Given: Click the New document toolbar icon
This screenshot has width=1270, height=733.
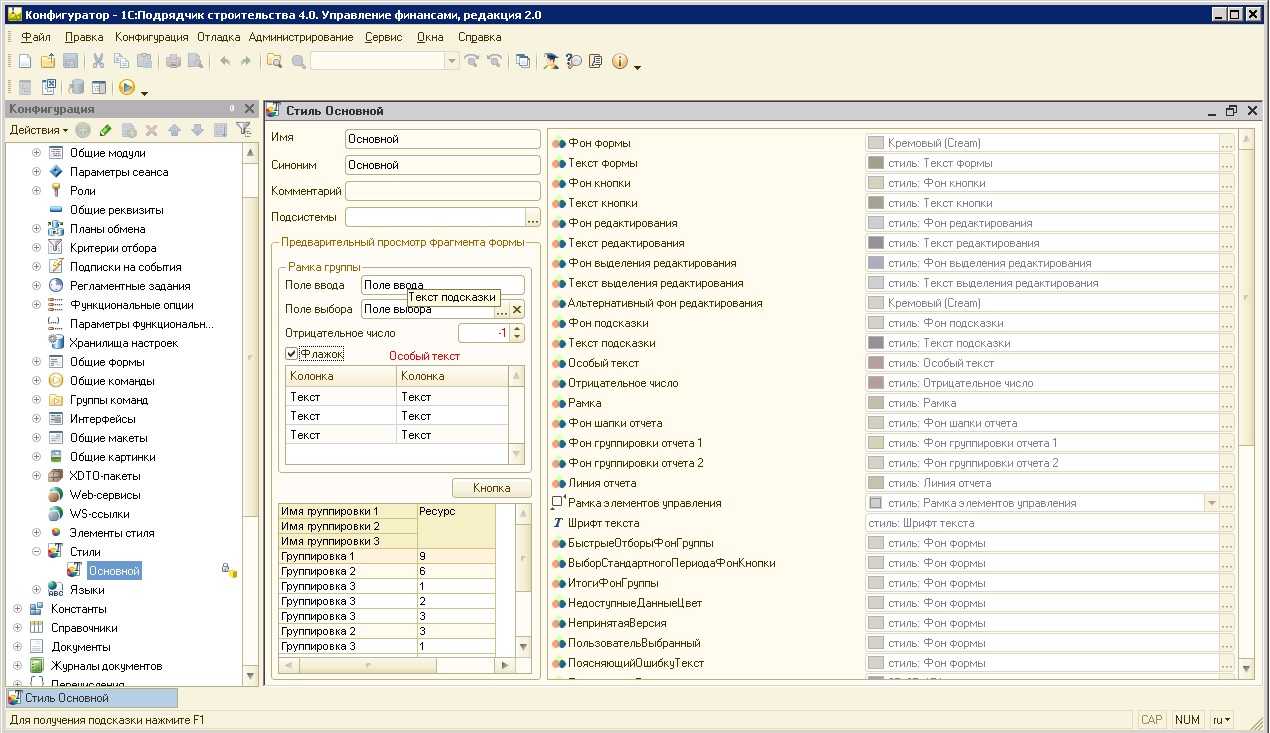Looking at the screenshot, I should pos(25,61).
